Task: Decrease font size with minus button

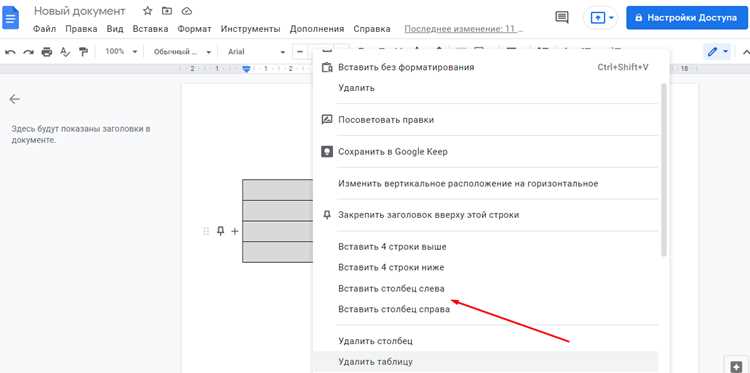Action: point(300,52)
